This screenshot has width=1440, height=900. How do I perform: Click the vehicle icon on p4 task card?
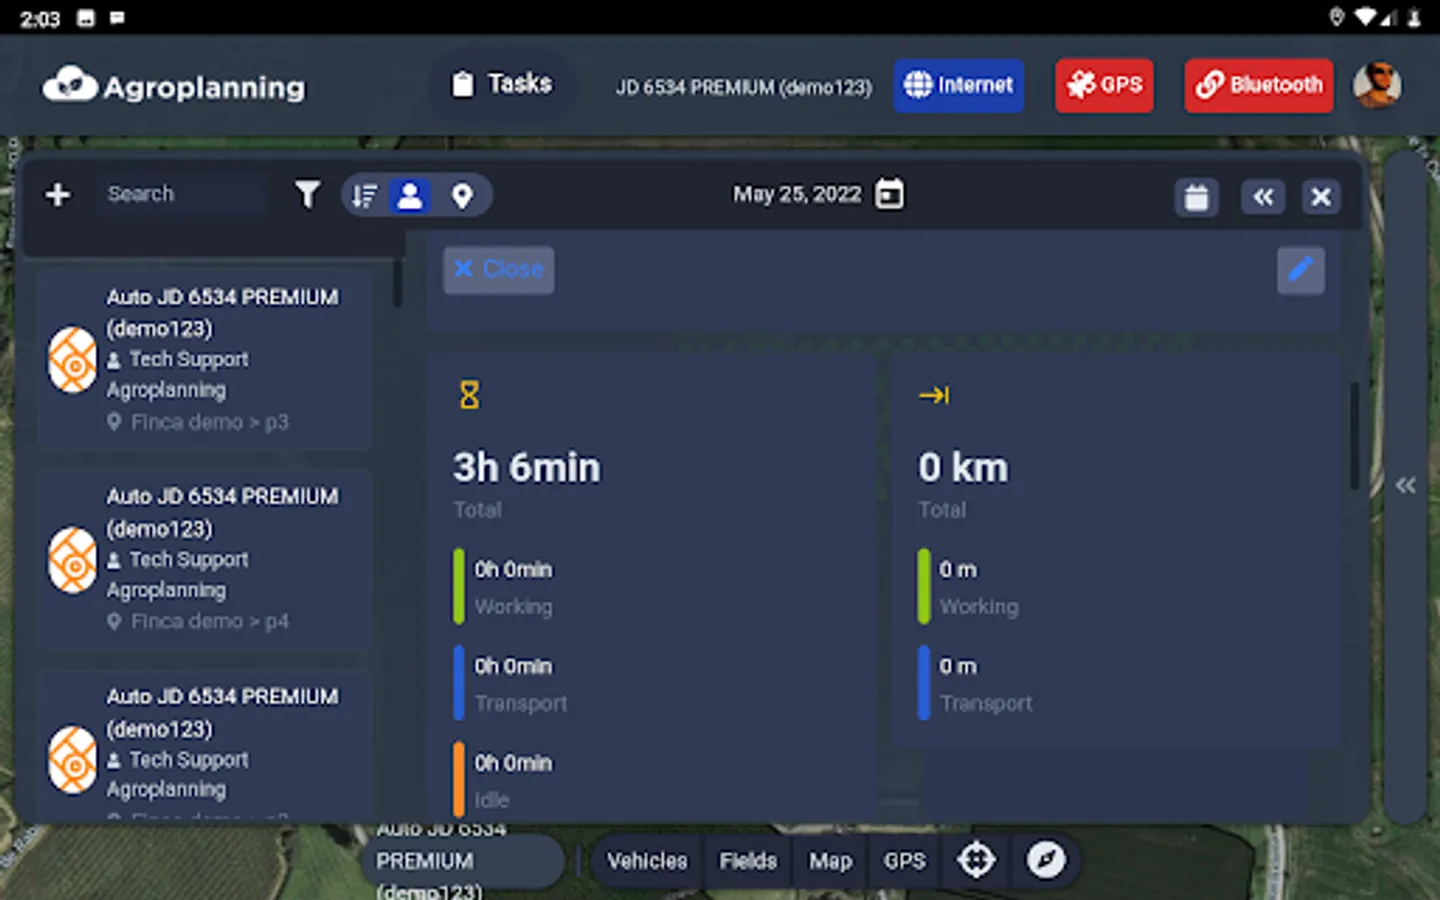coord(73,560)
